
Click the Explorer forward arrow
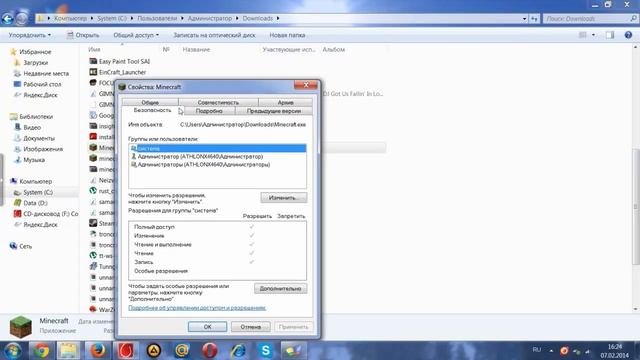tap(22, 18)
